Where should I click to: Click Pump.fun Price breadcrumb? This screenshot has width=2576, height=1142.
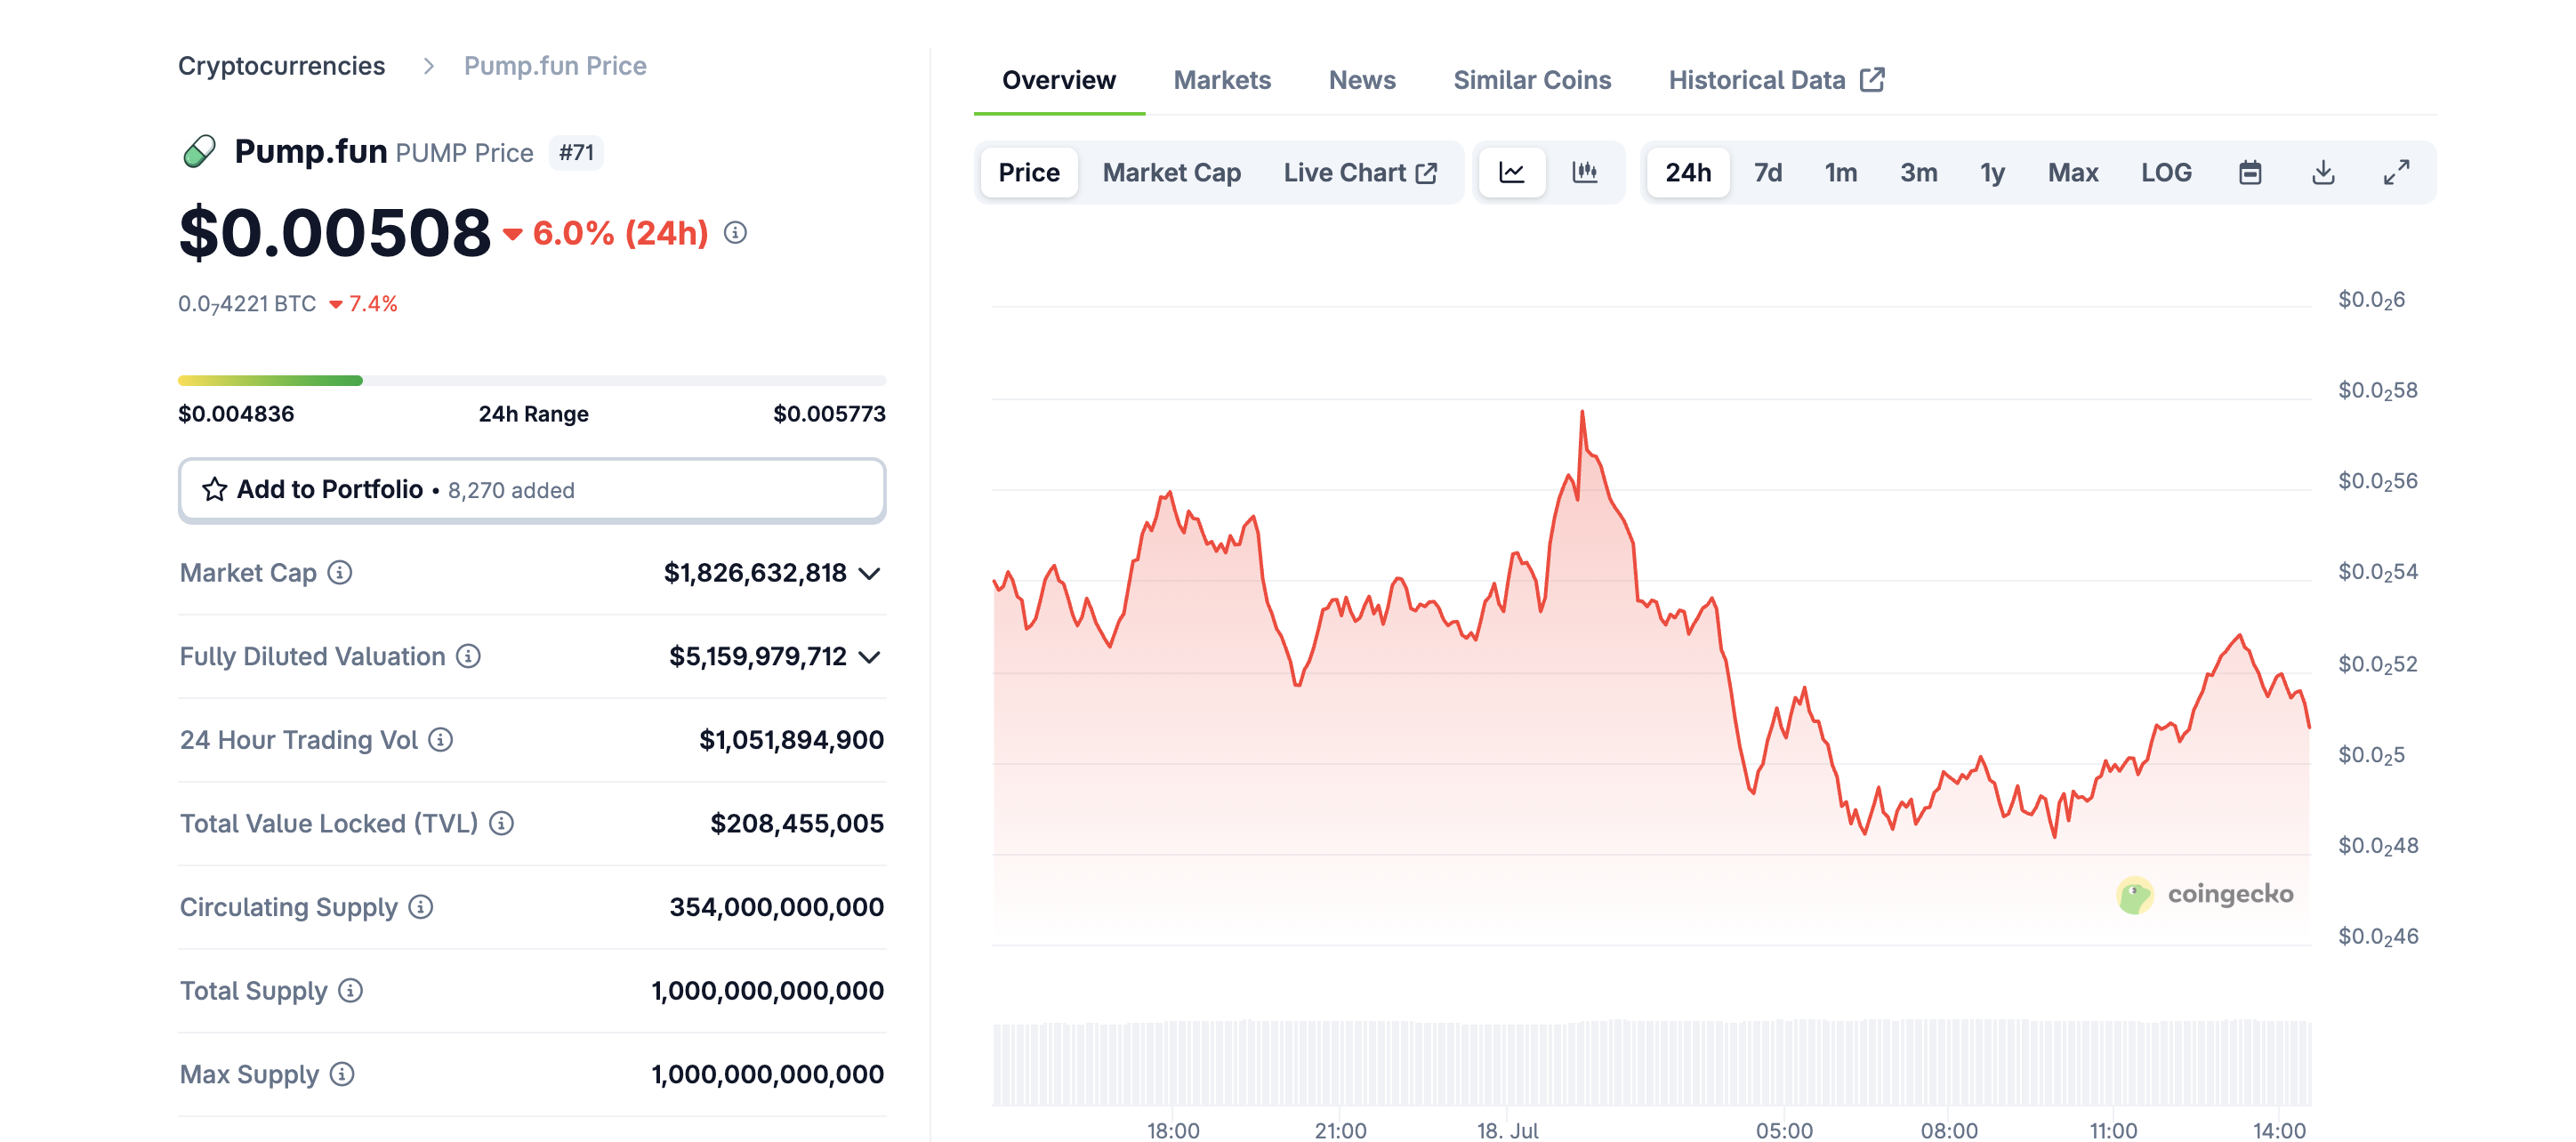[x=555, y=66]
